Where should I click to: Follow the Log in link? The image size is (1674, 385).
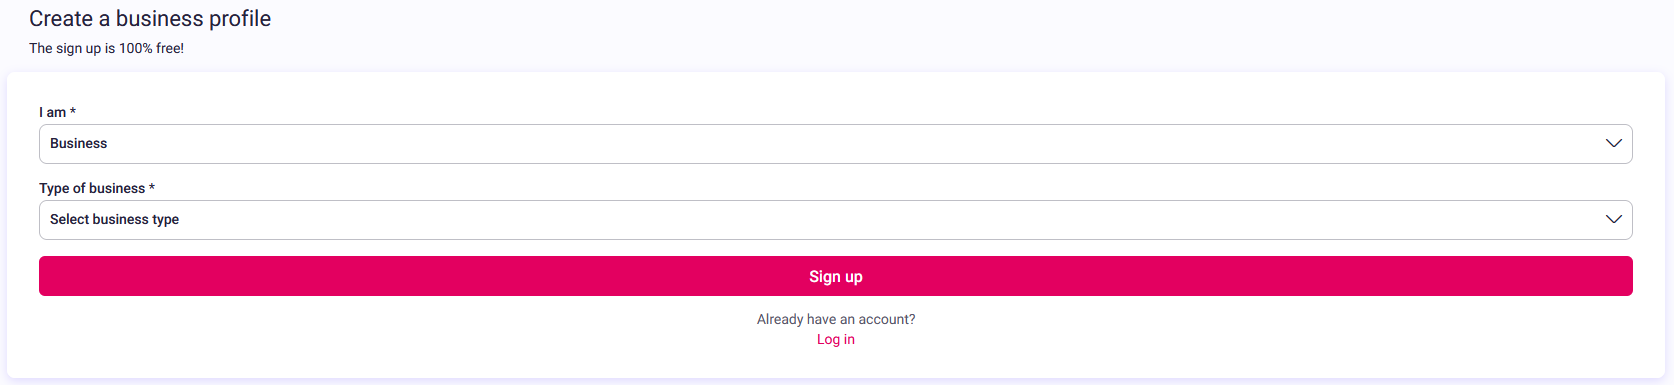tap(836, 339)
